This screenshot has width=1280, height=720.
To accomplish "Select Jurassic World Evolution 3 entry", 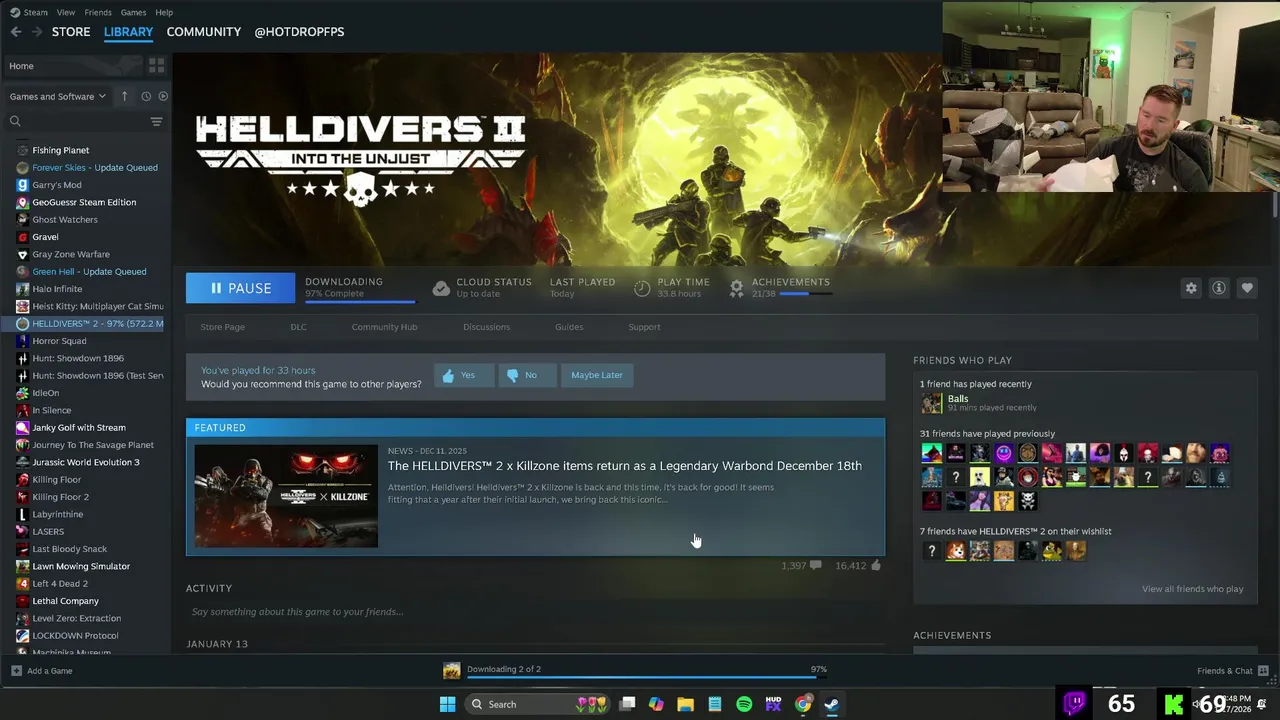I will click(x=86, y=462).
